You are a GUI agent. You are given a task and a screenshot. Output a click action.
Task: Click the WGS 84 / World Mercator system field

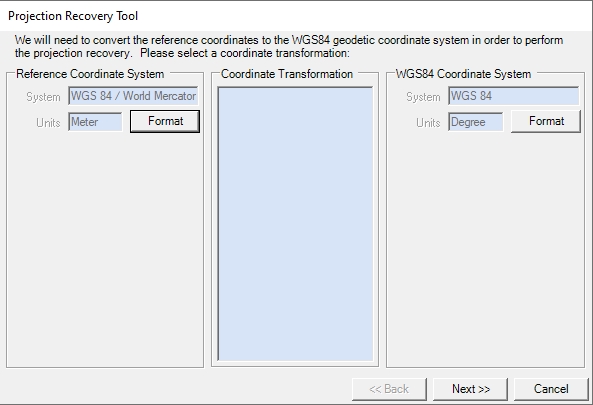coord(133,96)
